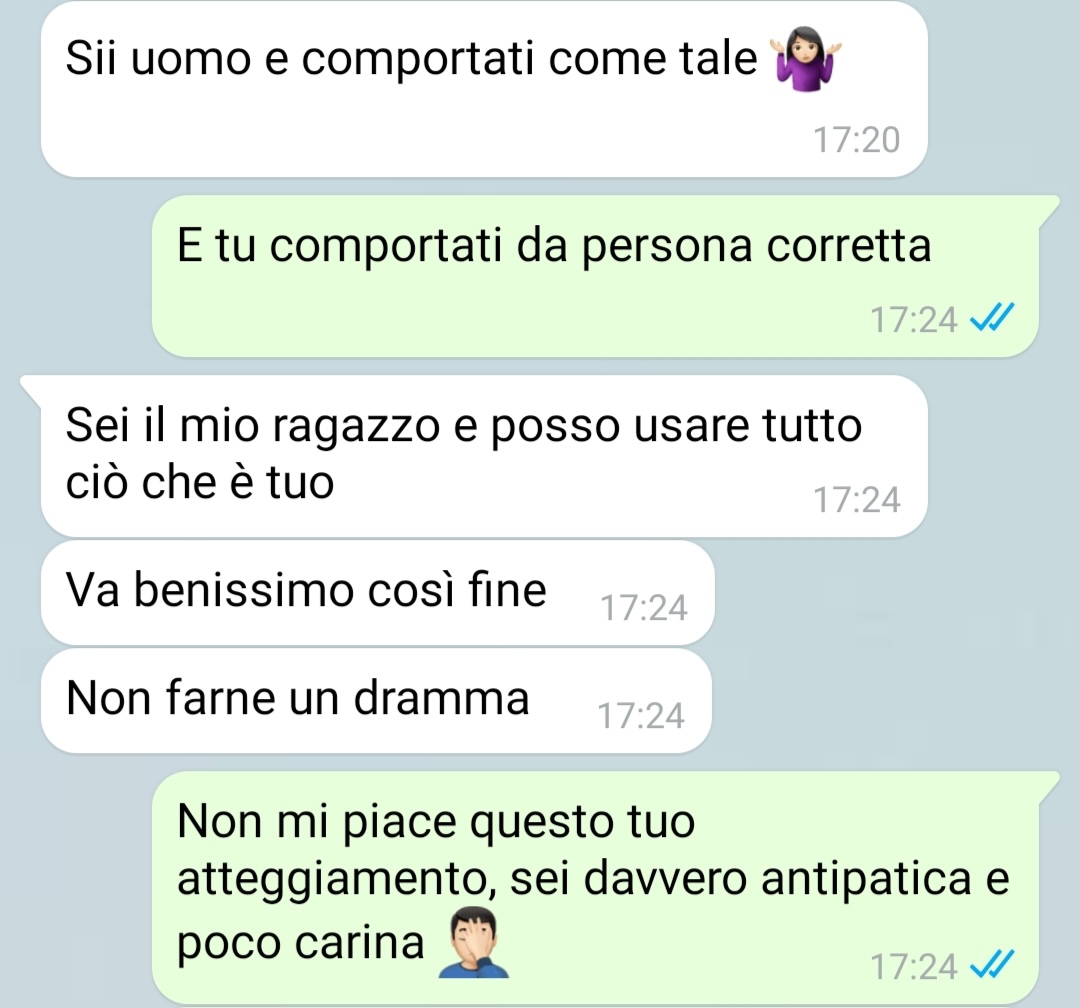Viewport: 1080px width, 1008px height.
Task: Tap read receipt ticks on 'poco carina' message
Action: [x=992, y=965]
